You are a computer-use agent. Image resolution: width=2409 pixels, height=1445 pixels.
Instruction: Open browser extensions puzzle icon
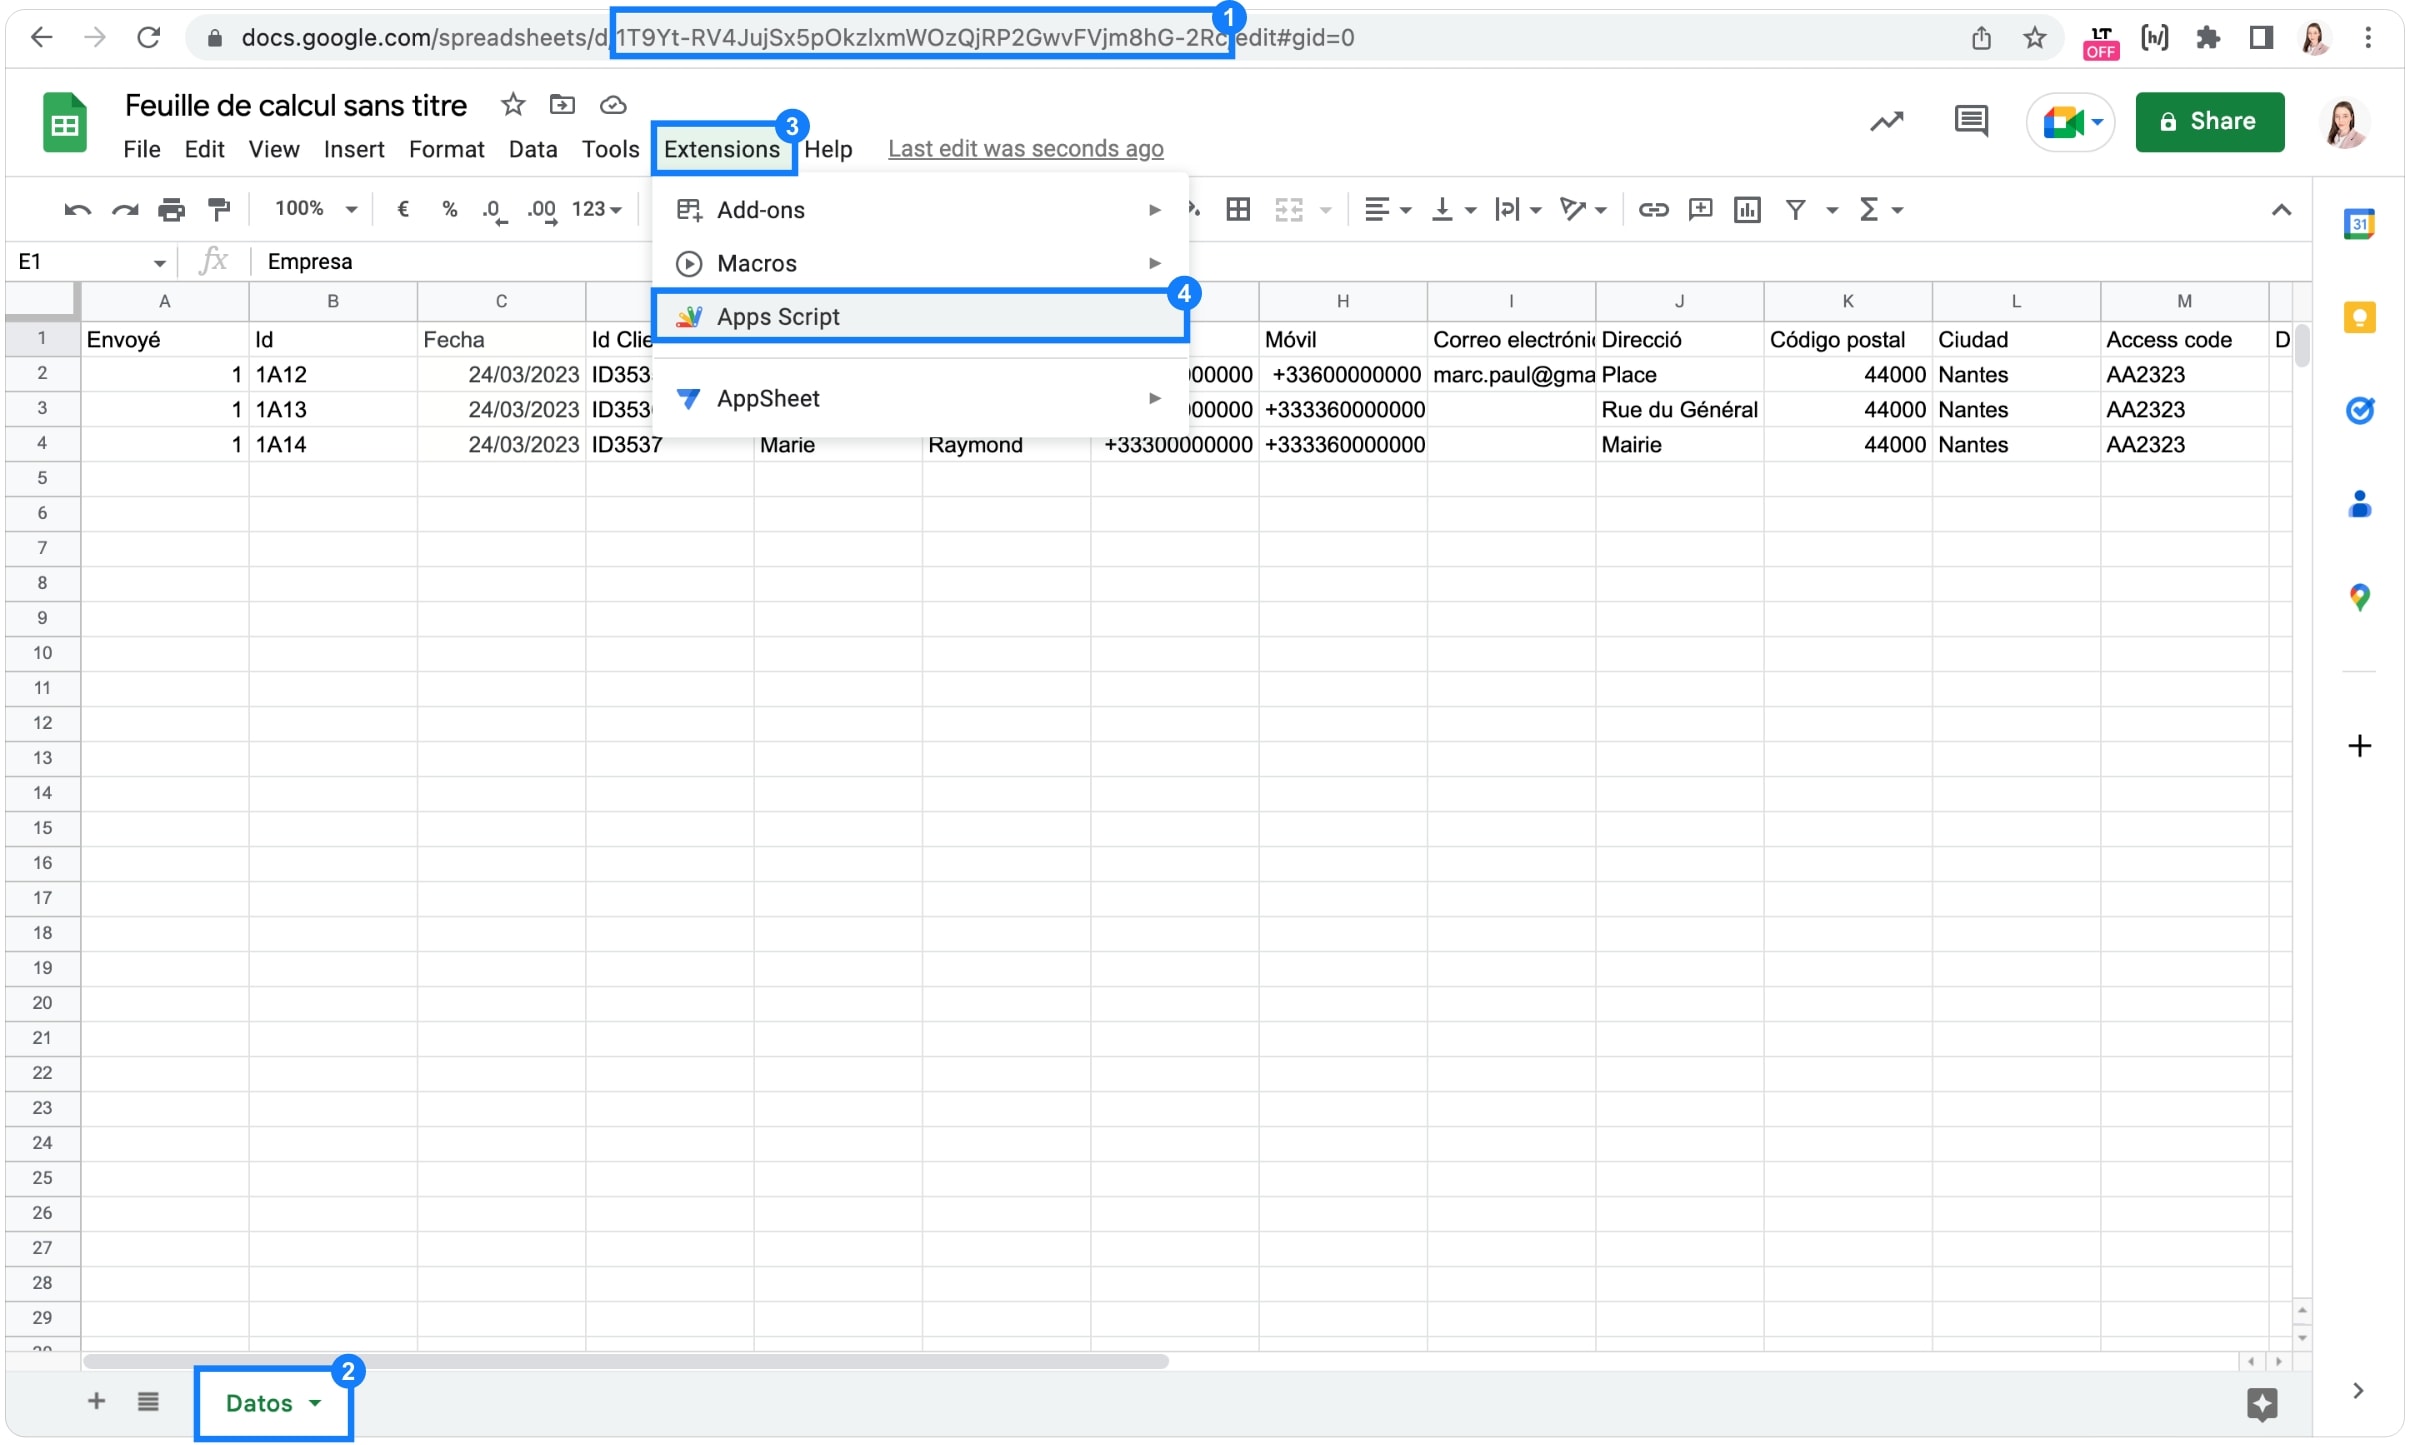[x=2208, y=38]
